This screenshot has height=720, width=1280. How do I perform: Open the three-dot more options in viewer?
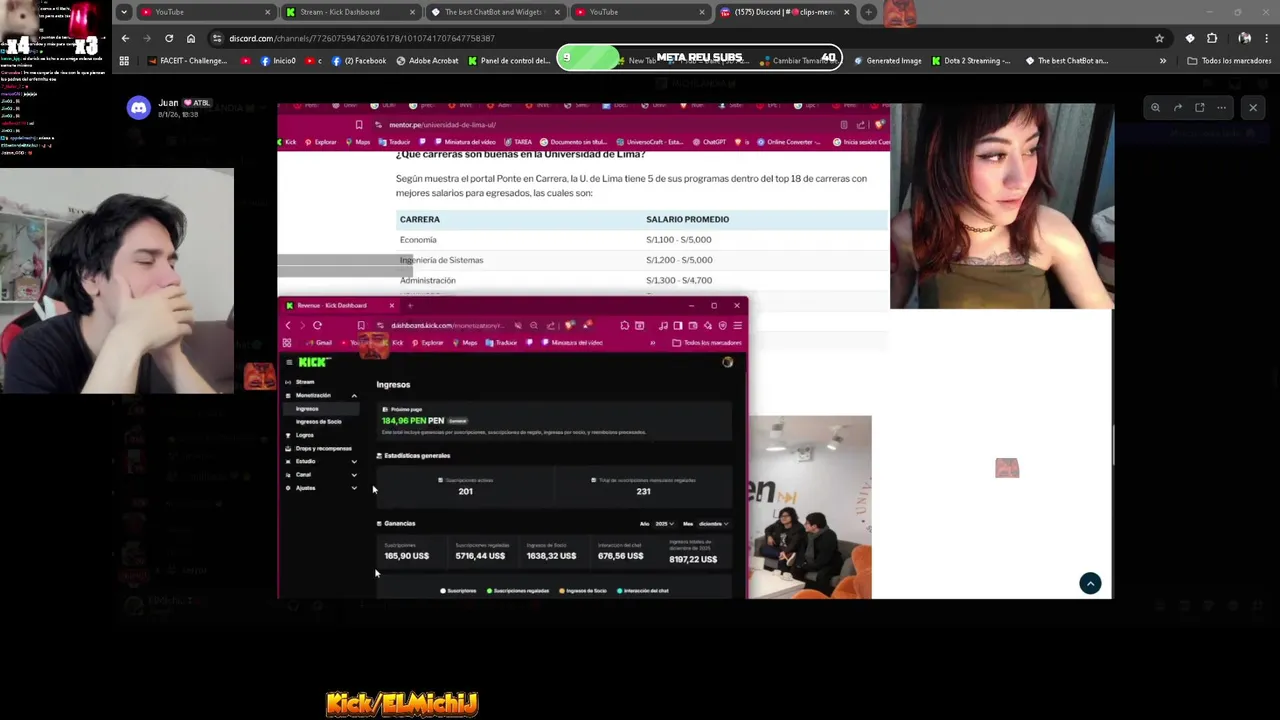(x=1221, y=107)
